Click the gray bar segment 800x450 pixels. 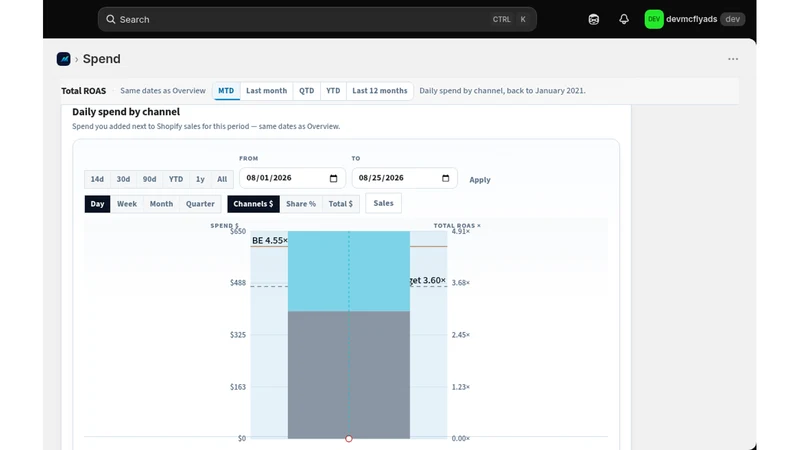coord(348,374)
